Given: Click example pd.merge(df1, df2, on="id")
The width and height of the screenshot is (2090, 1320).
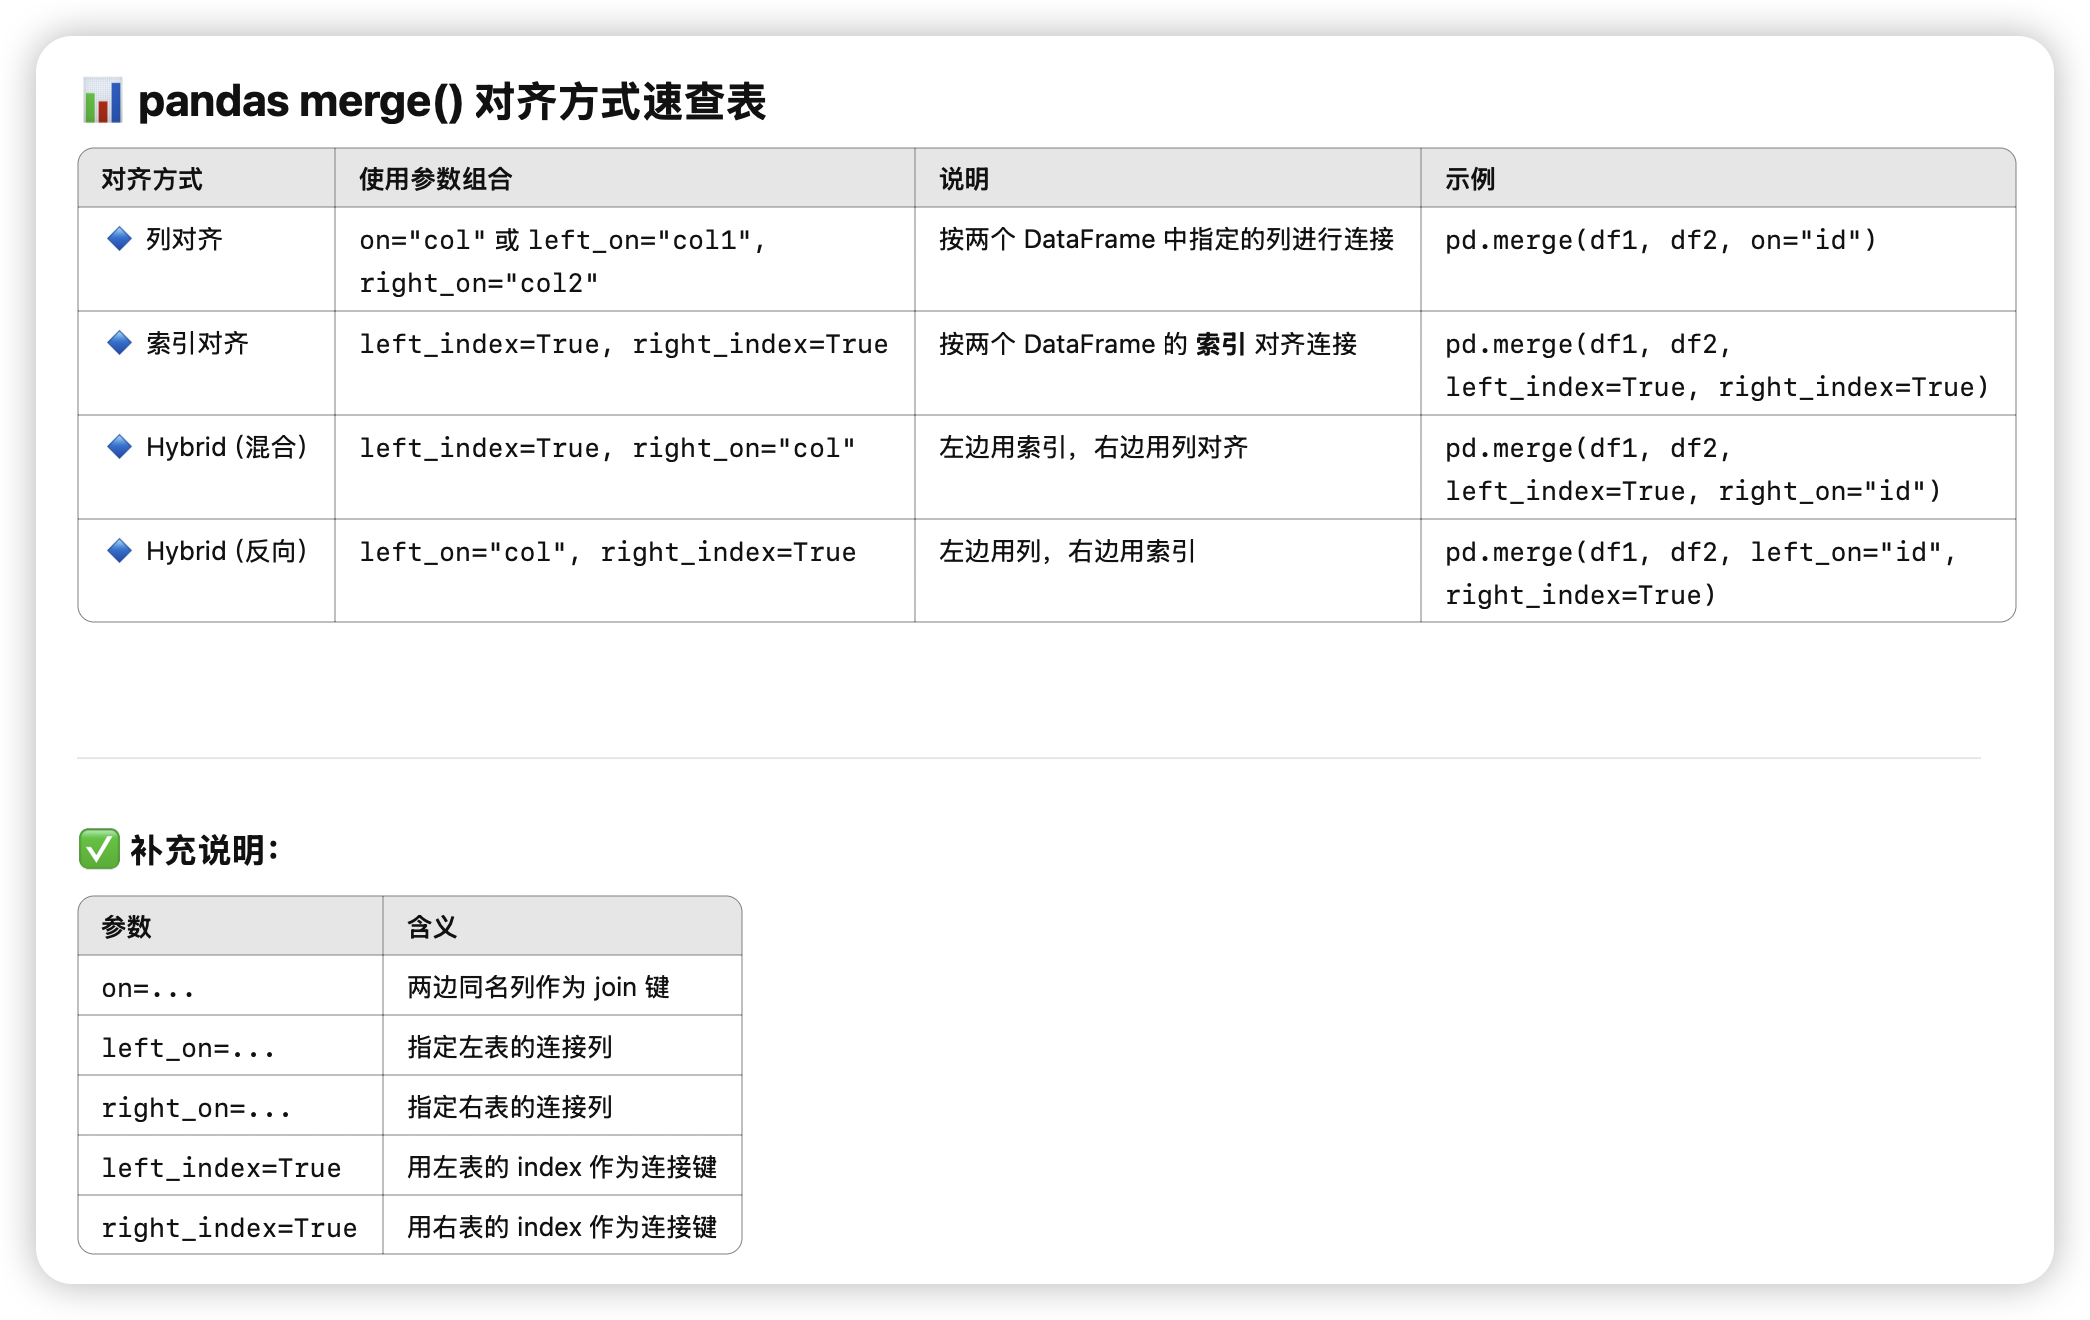Looking at the screenshot, I should point(1660,240).
